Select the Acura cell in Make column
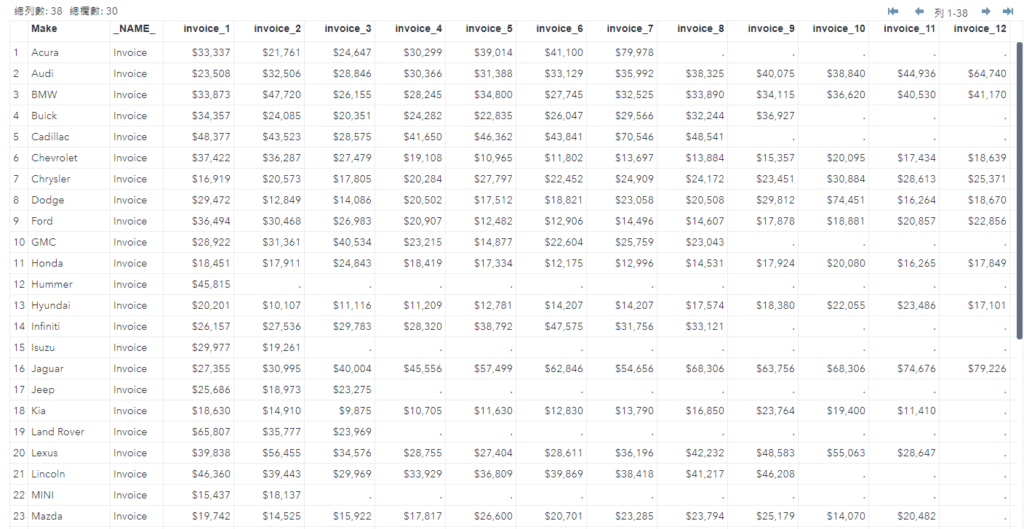 pyautogui.click(x=45, y=52)
